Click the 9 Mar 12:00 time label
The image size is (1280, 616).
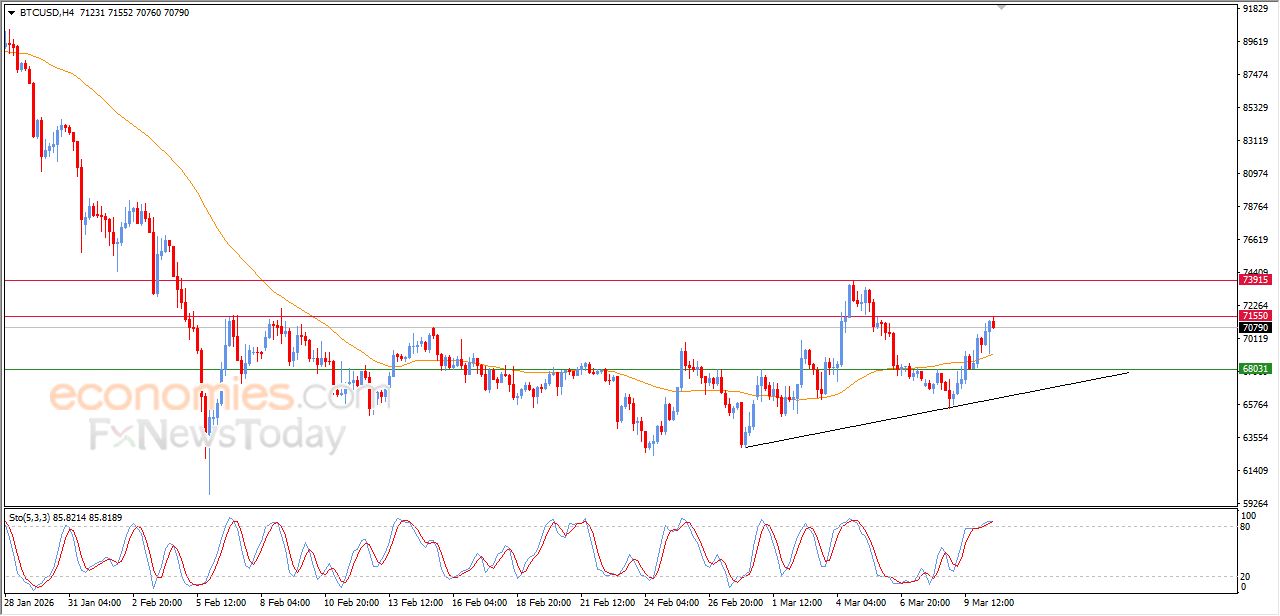pyautogui.click(x=988, y=603)
